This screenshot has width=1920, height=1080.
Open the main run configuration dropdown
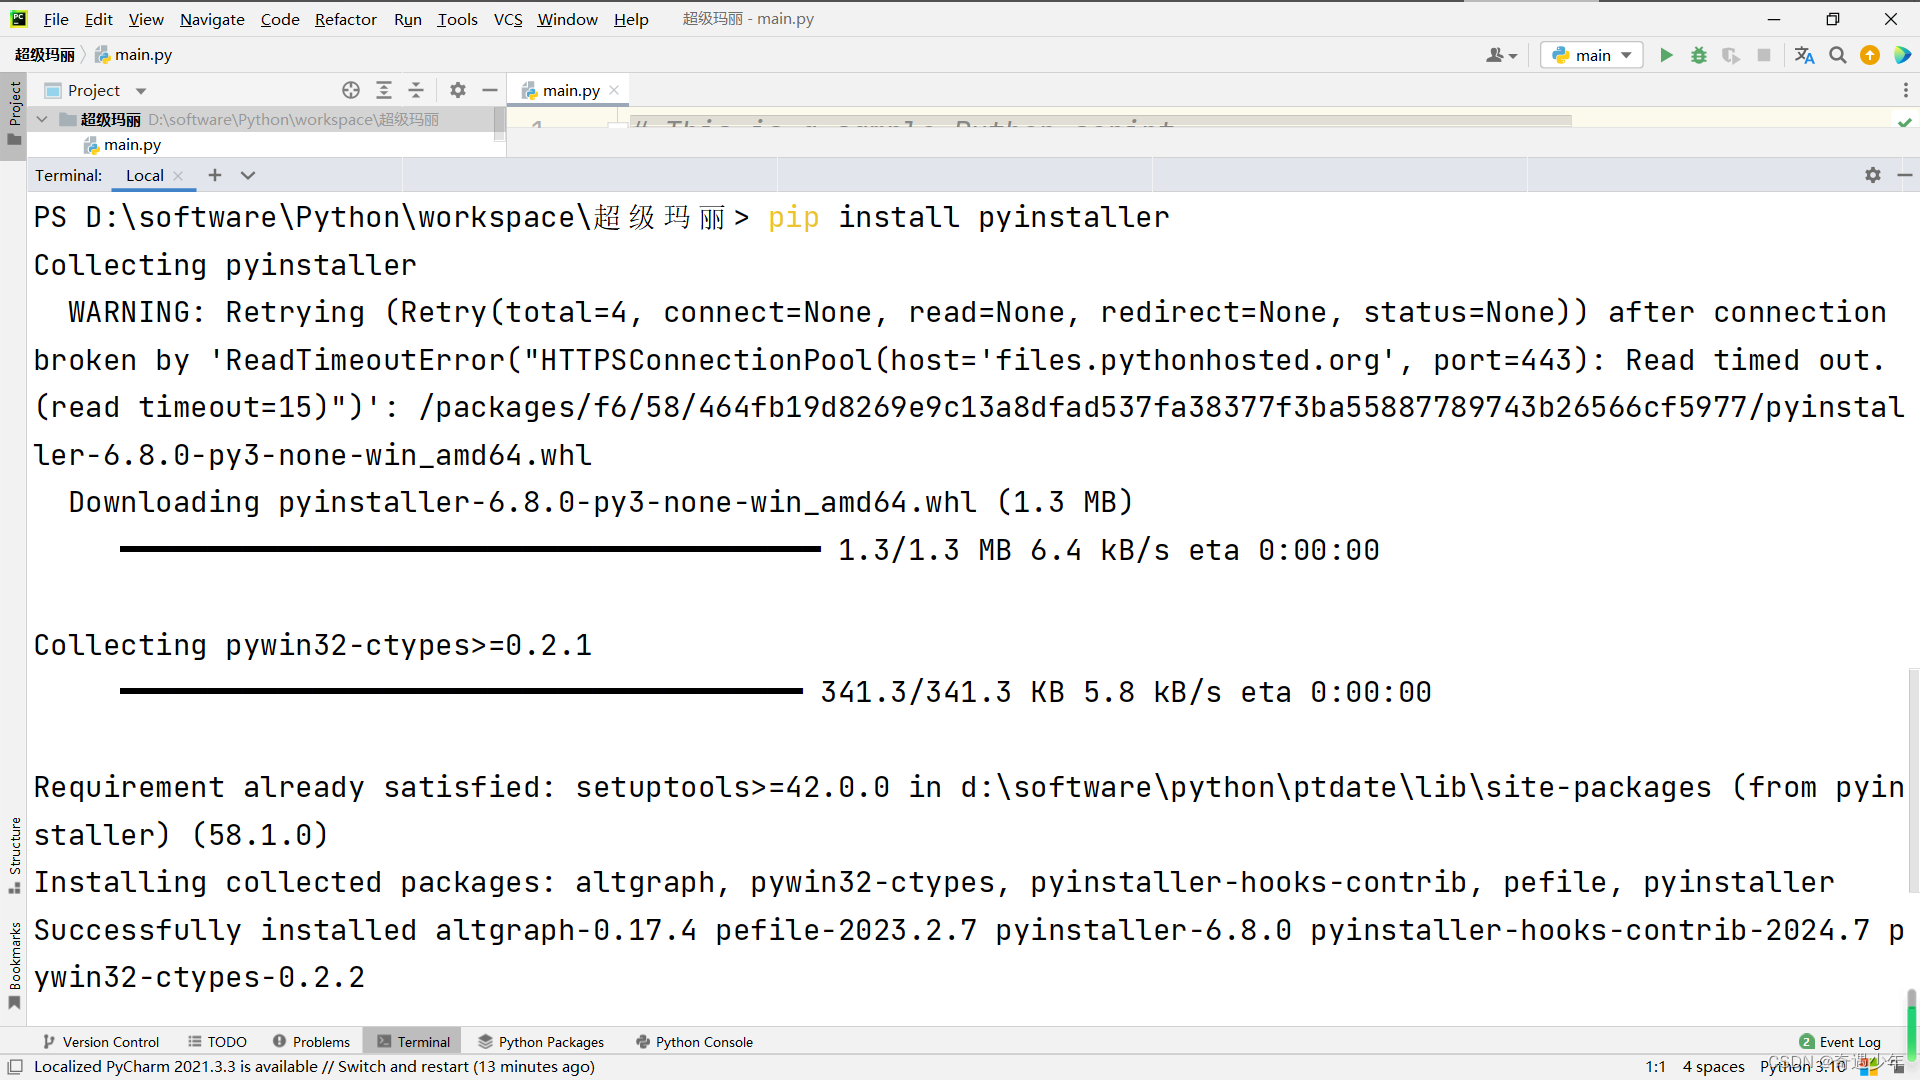tap(1592, 55)
